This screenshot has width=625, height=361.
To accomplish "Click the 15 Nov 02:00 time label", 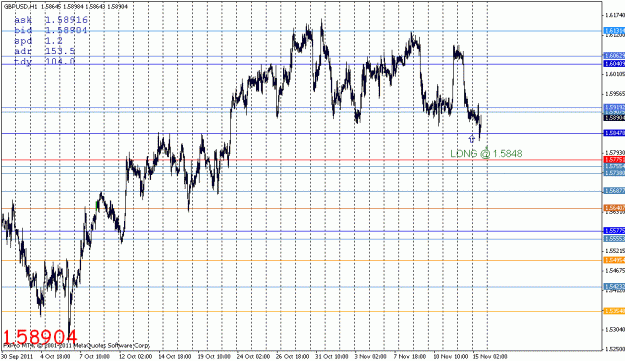I will point(490,356).
